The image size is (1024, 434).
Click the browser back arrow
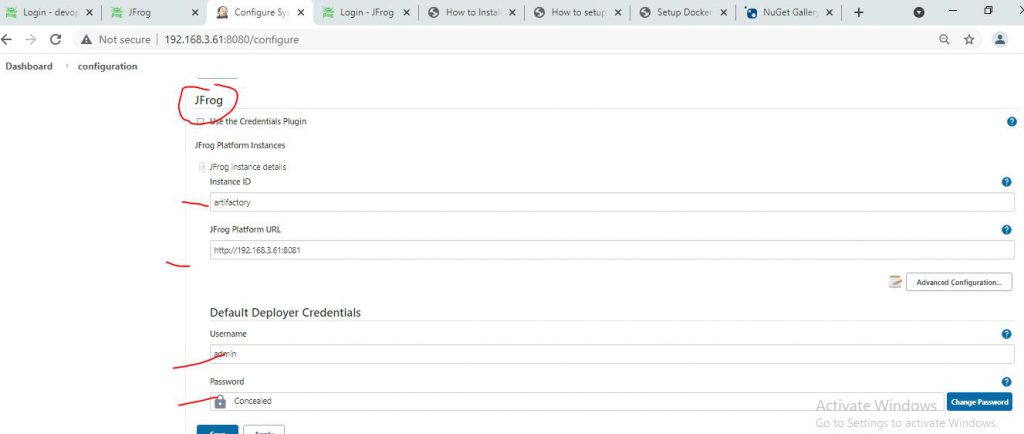pos(8,39)
